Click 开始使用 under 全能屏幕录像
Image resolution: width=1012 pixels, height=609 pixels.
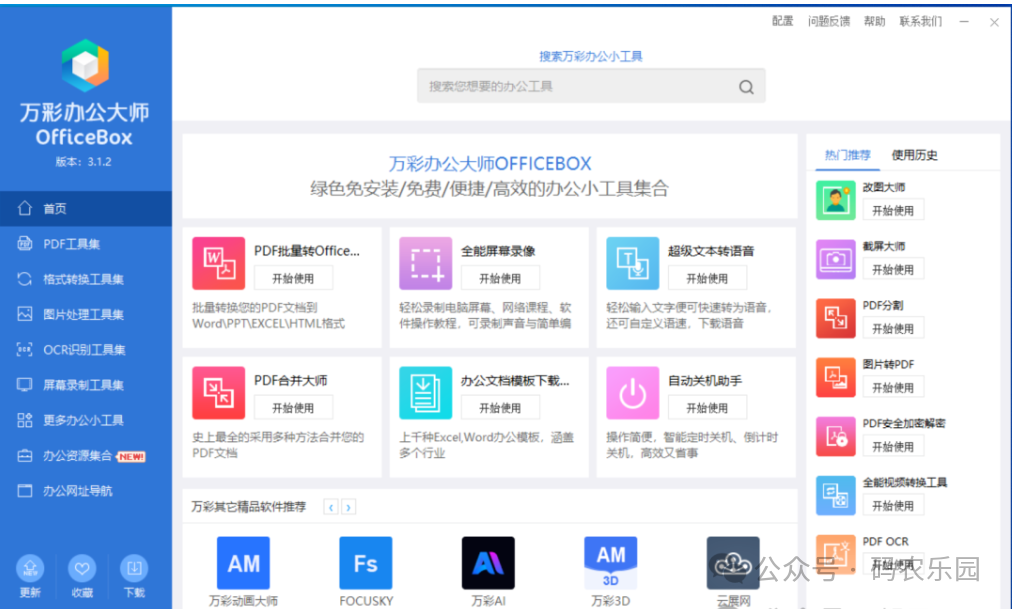click(500, 278)
